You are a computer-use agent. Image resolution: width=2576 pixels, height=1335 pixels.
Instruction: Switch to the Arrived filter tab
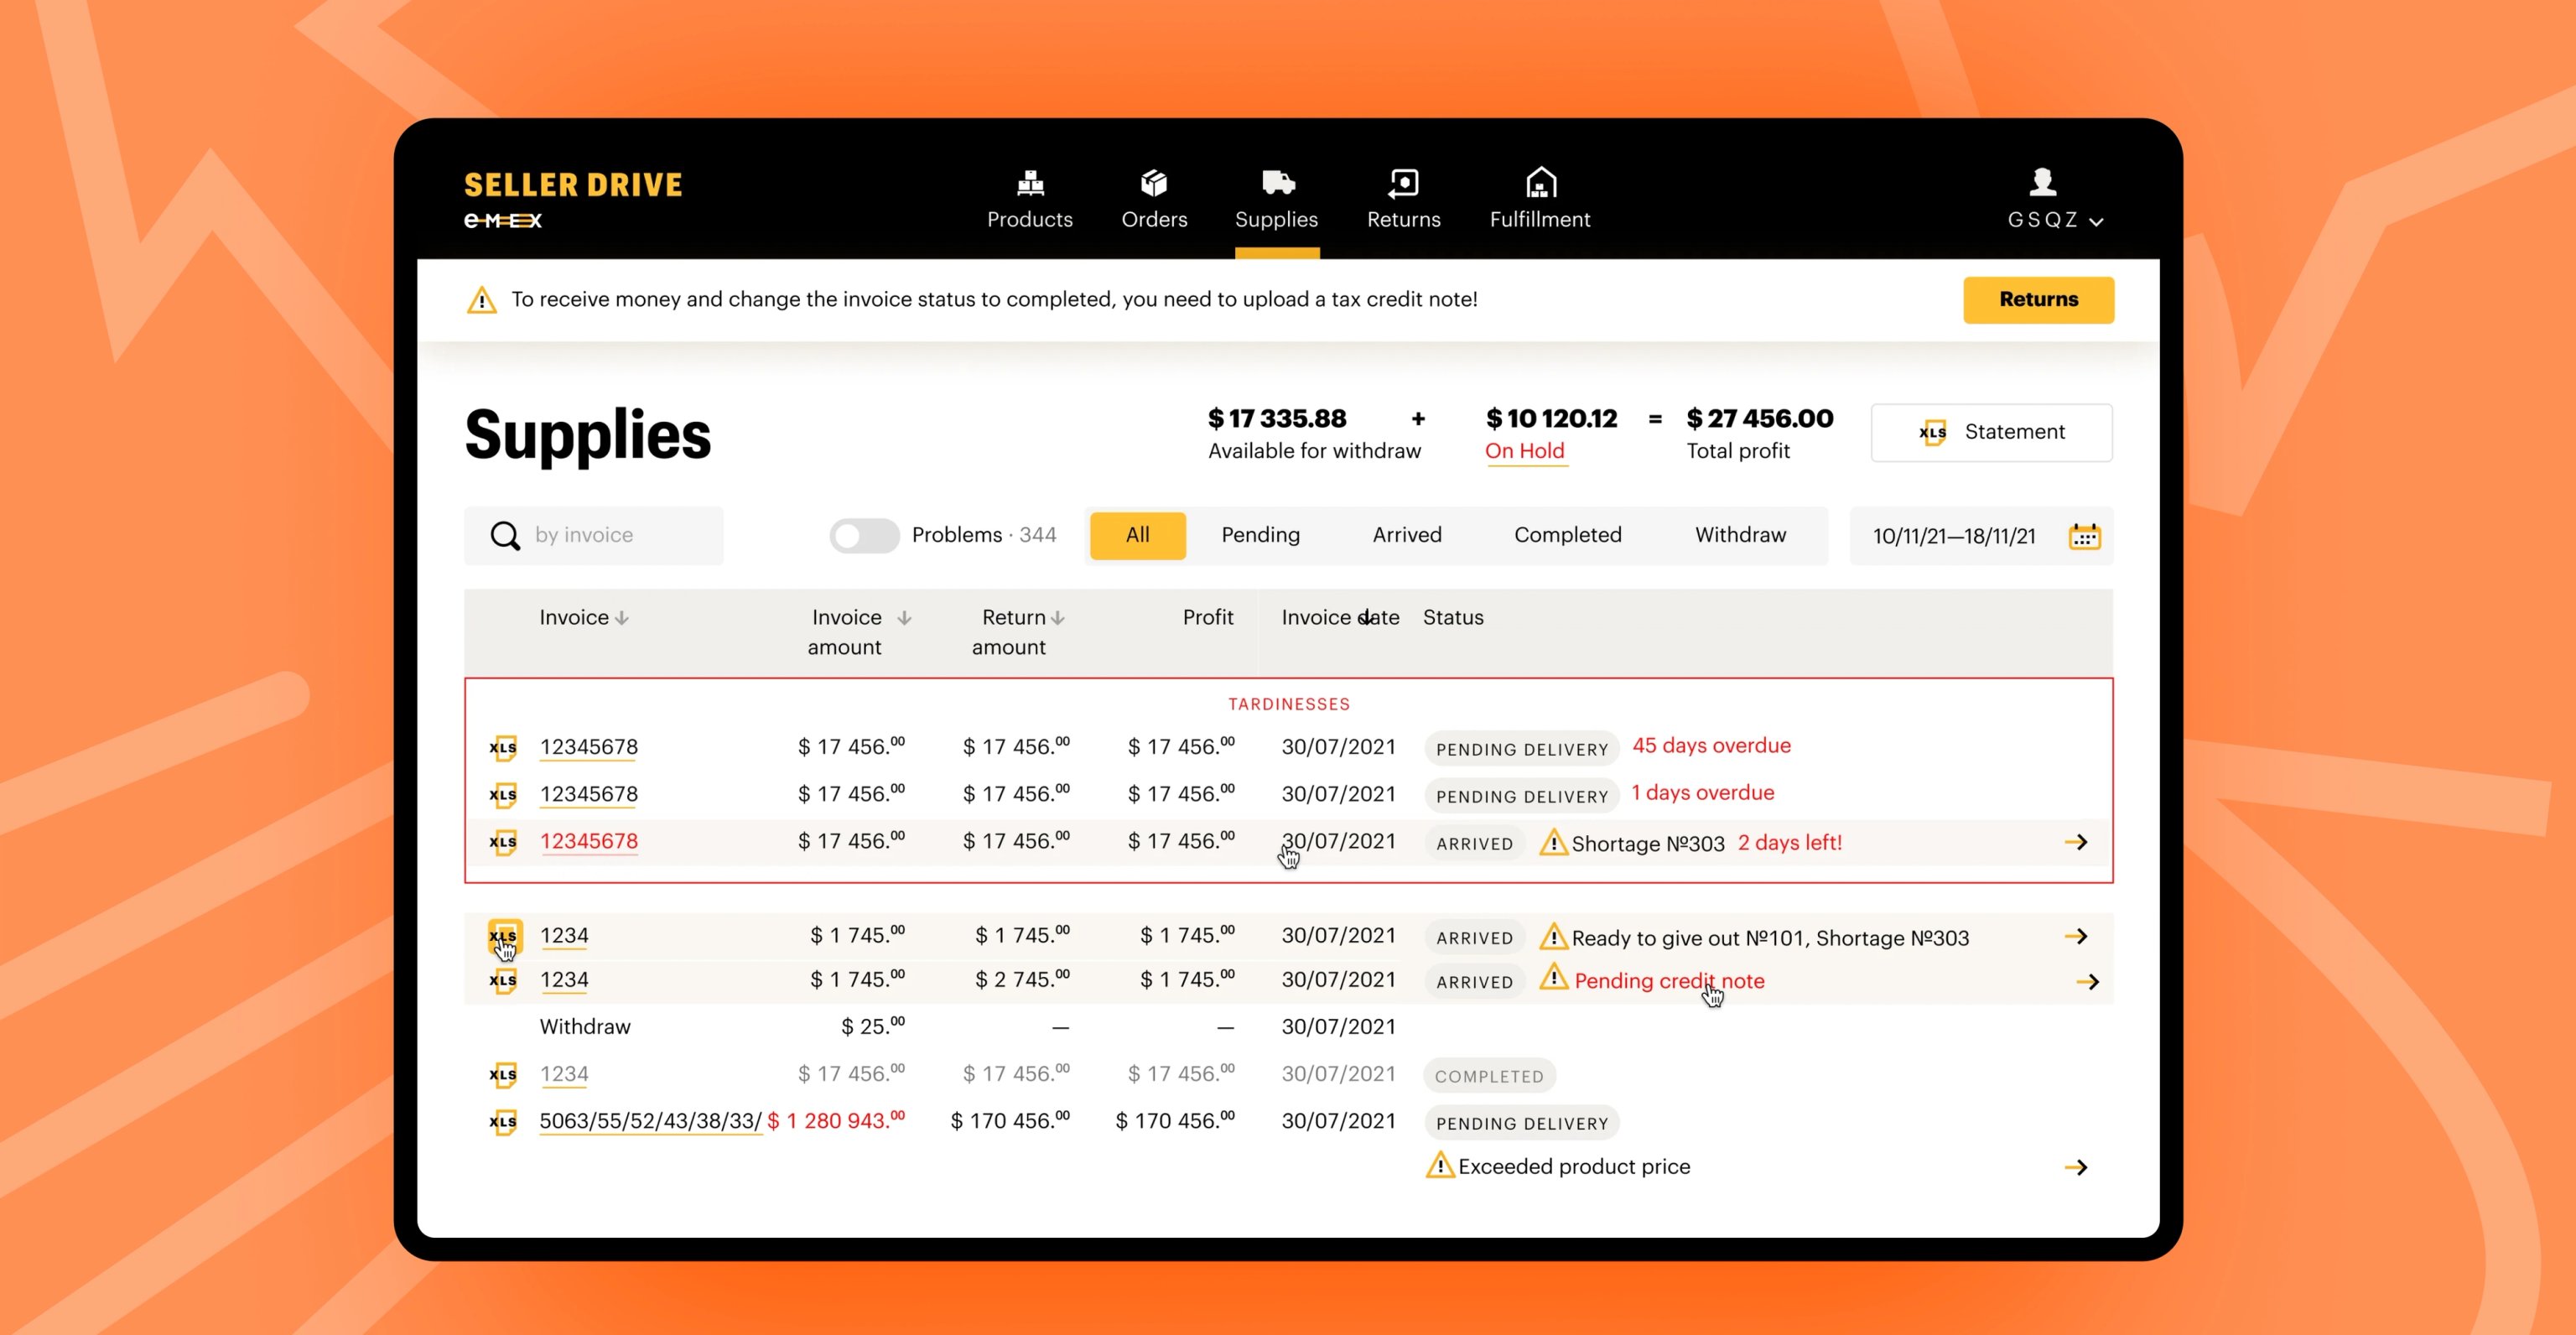[1407, 535]
